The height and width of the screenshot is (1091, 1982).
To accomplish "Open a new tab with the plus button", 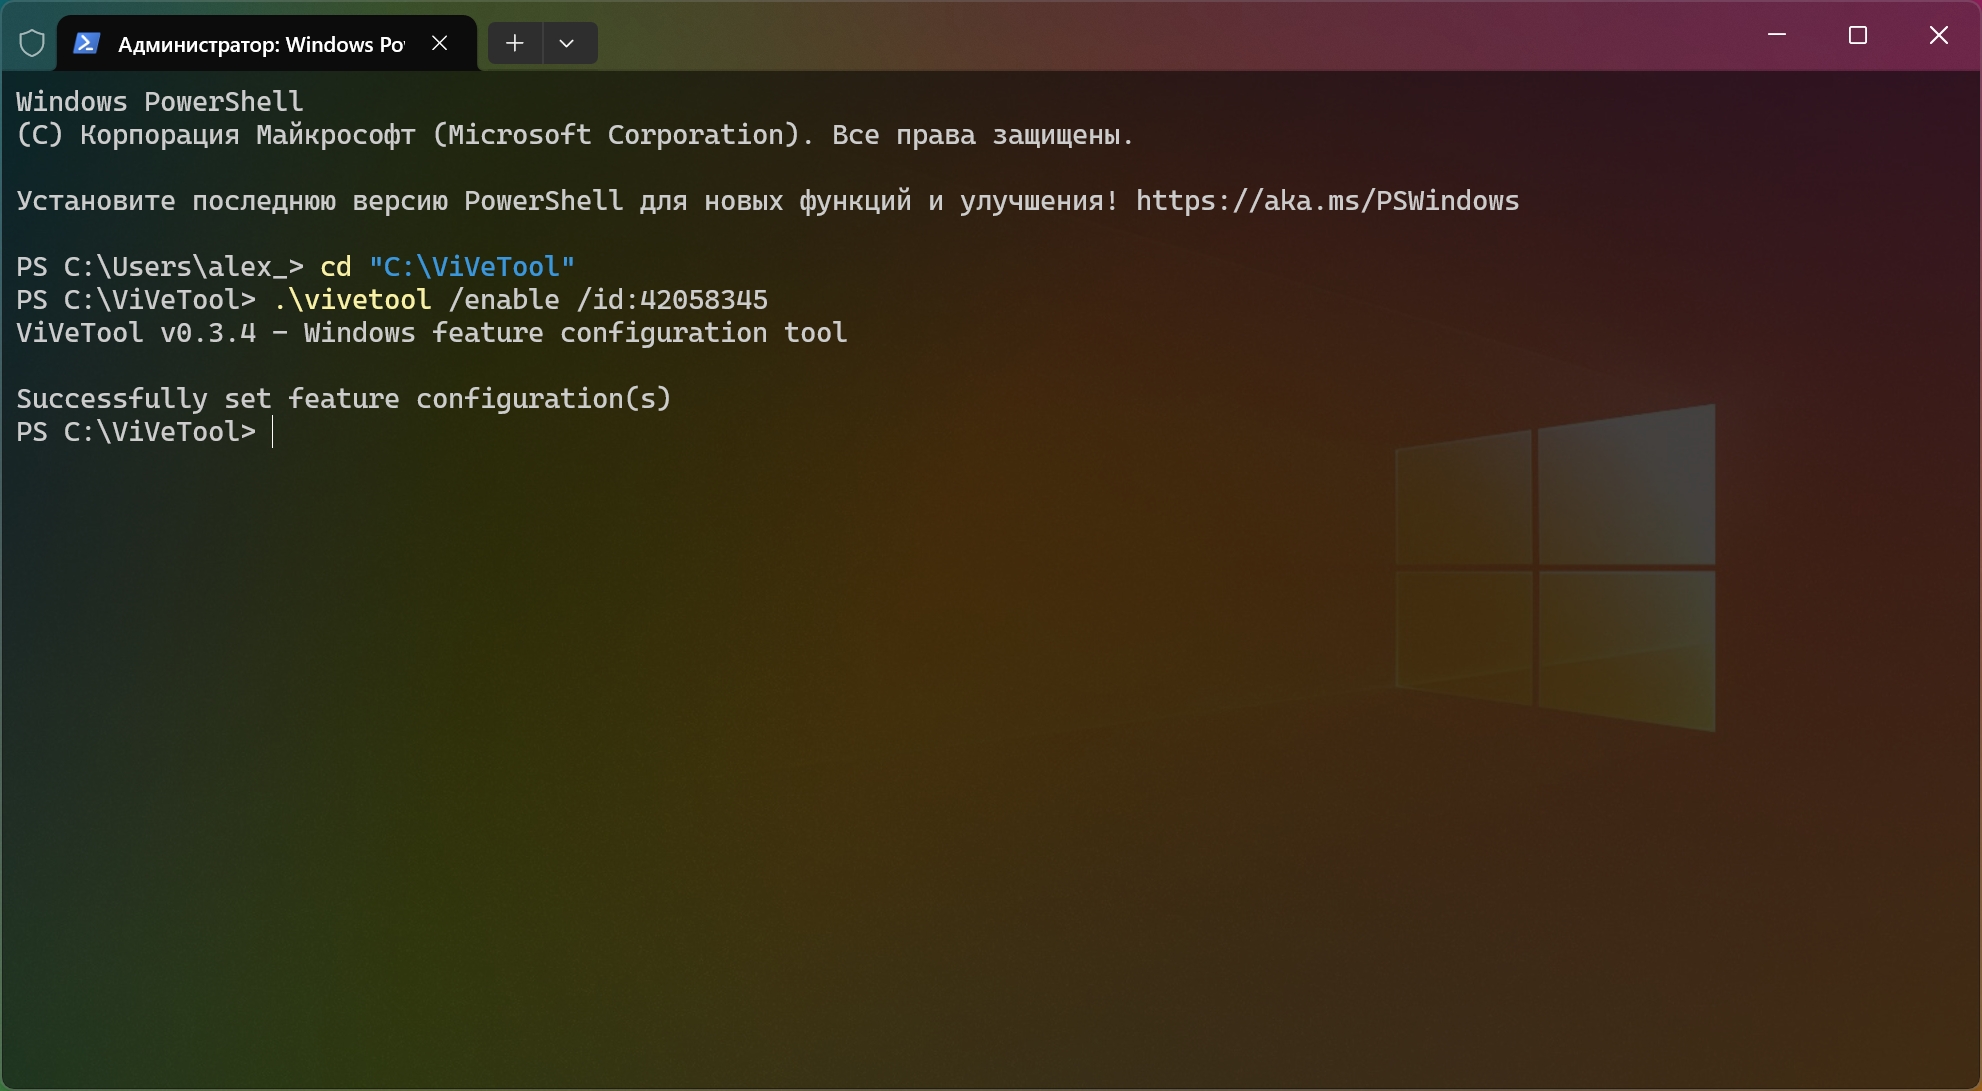I will coord(515,43).
